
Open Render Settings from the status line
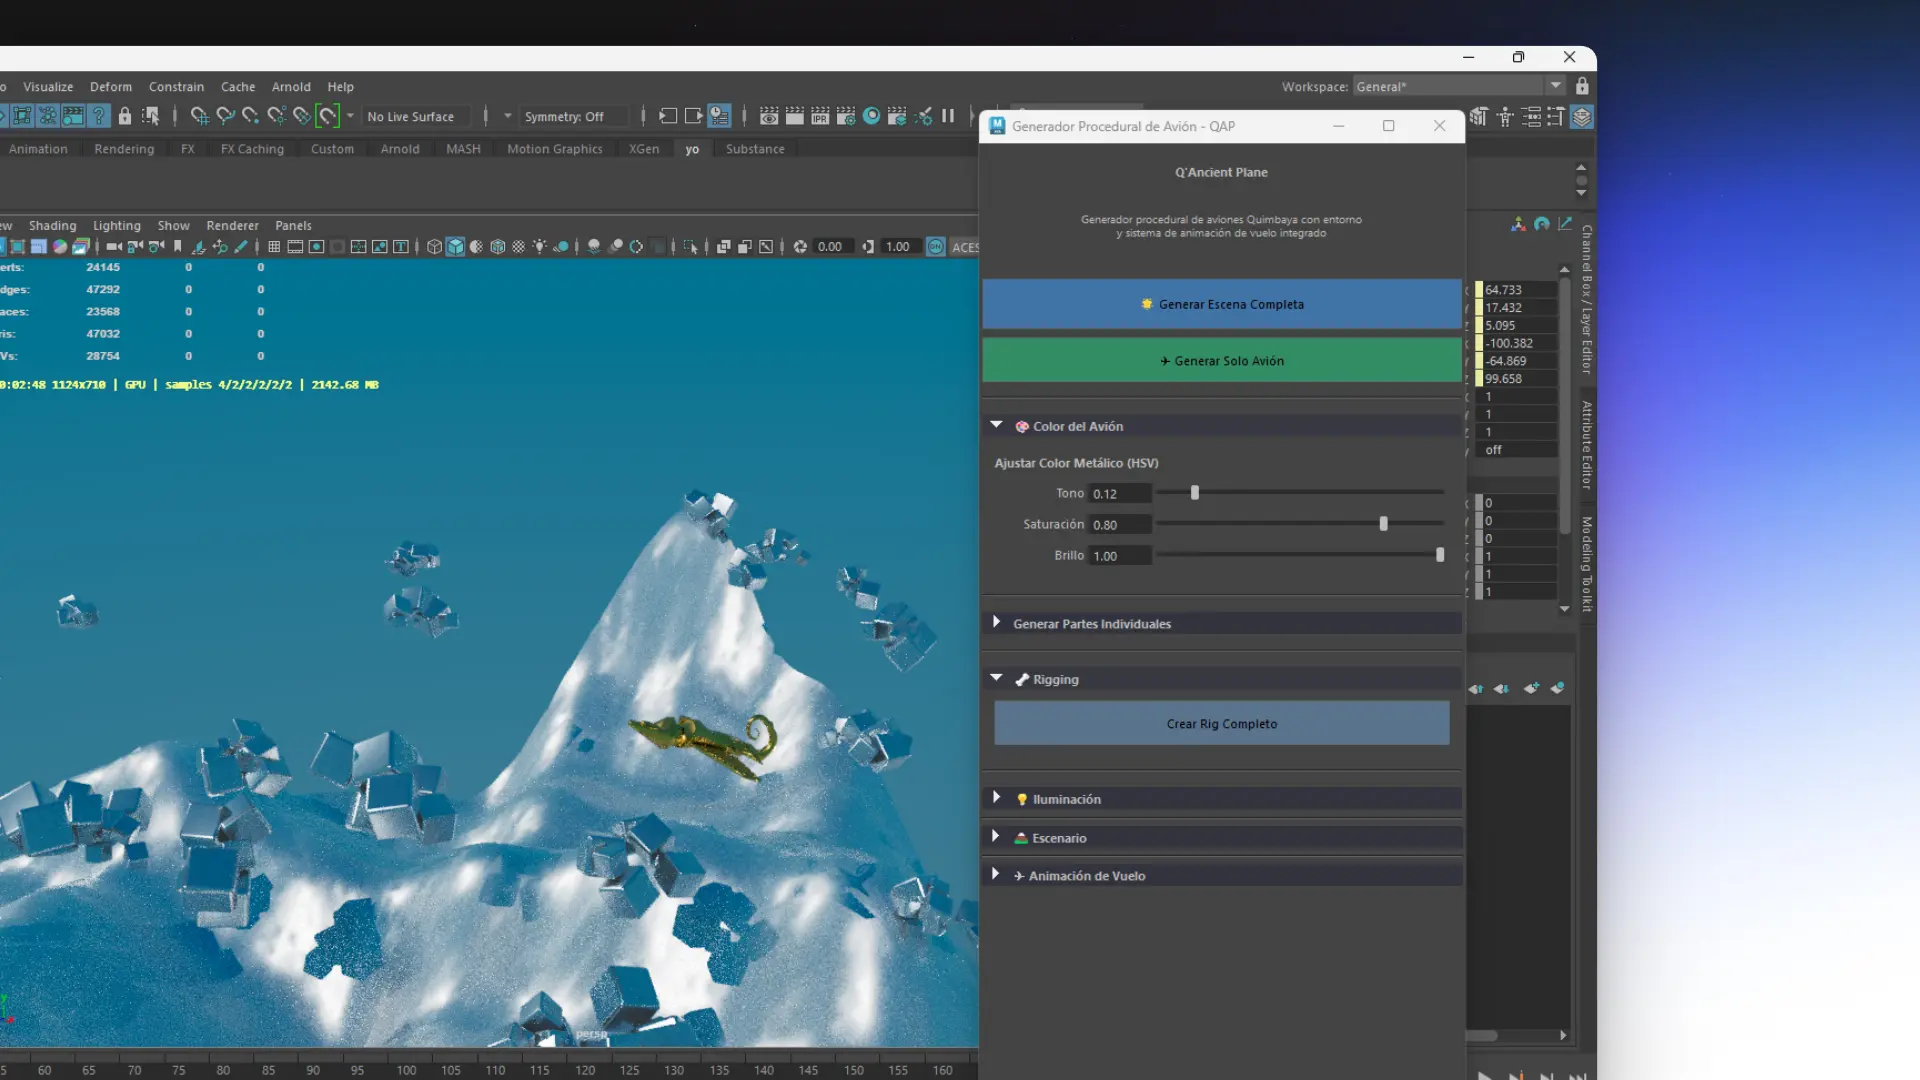tap(845, 116)
